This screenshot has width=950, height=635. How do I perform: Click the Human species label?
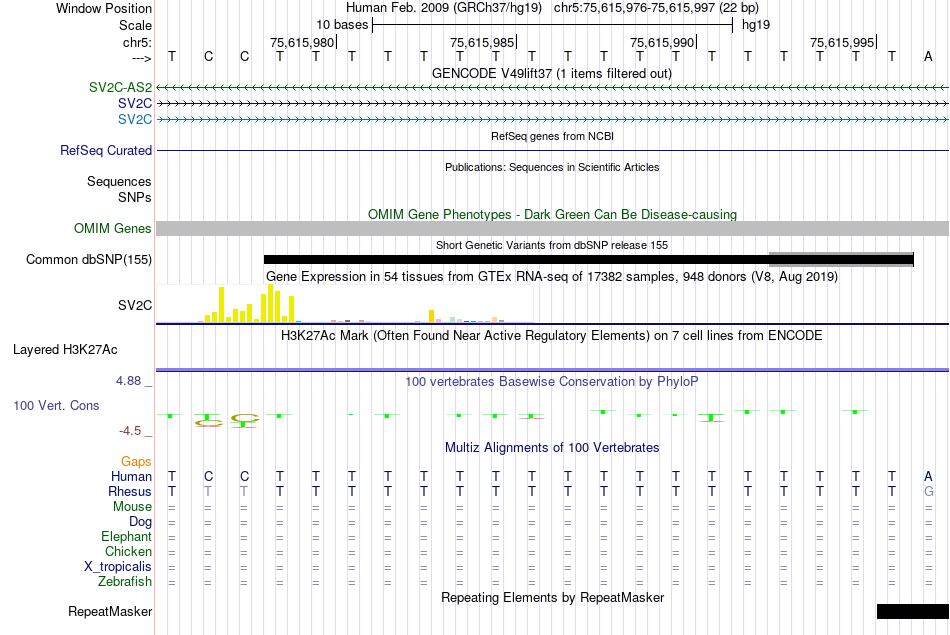[131, 476]
